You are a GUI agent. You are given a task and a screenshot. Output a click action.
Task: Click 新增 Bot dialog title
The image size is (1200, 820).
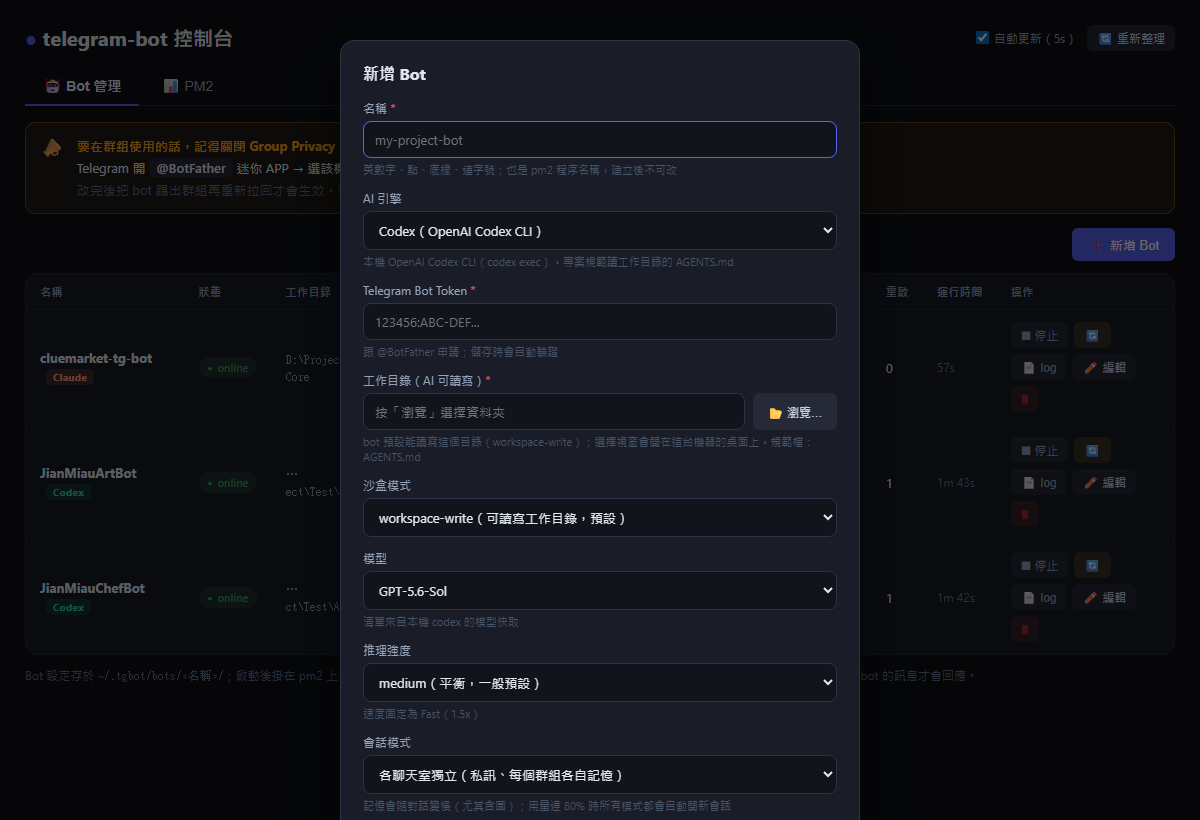pyautogui.click(x=395, y=74)
